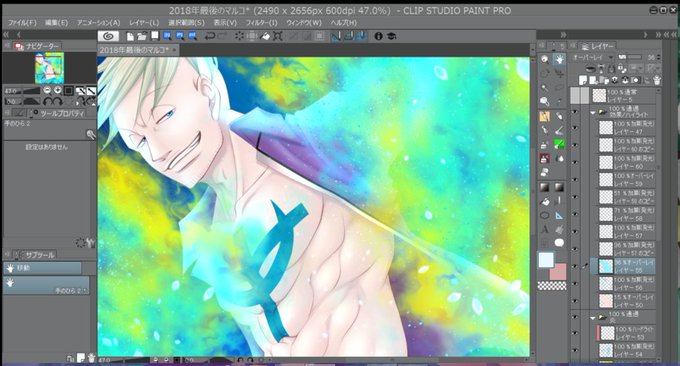Select the Text tool marked A
This screenshot has width=680, height=366.
coord(545,229)
